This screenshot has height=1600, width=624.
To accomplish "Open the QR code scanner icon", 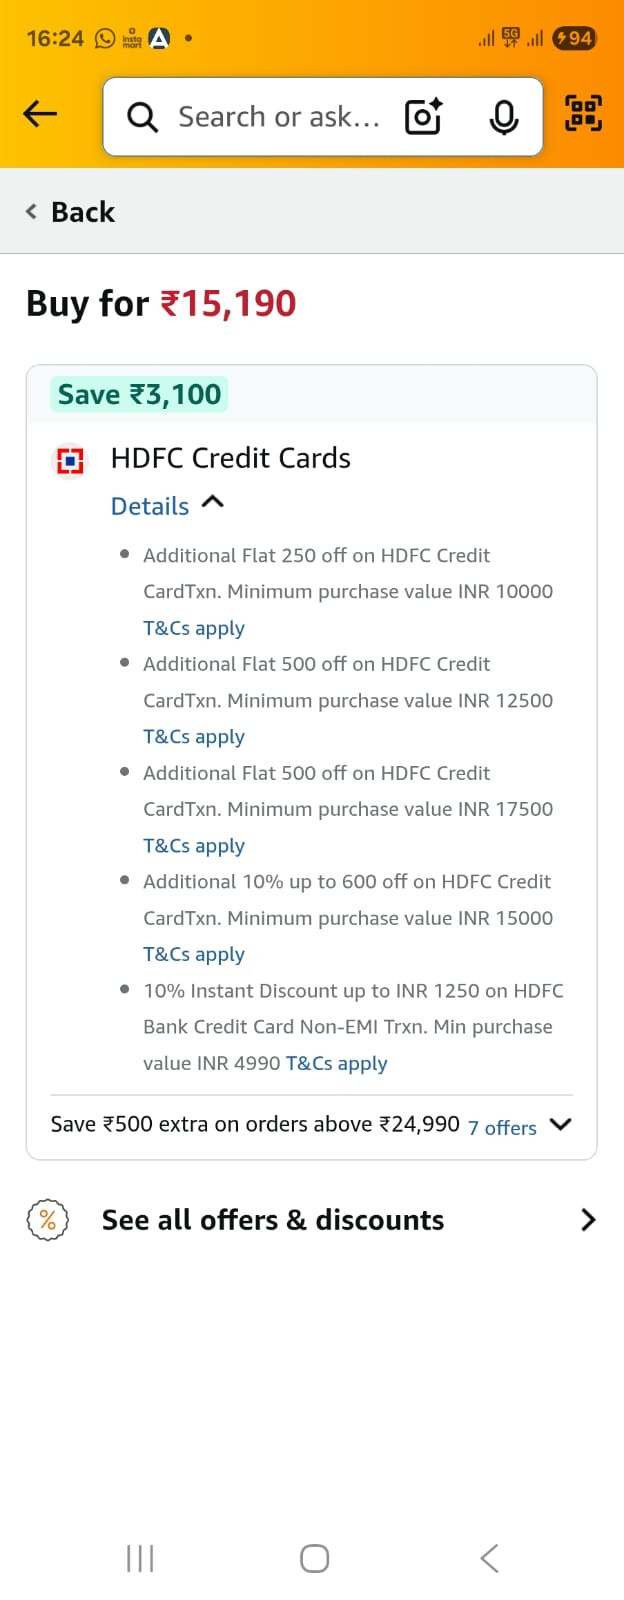I will pos(583,113).
